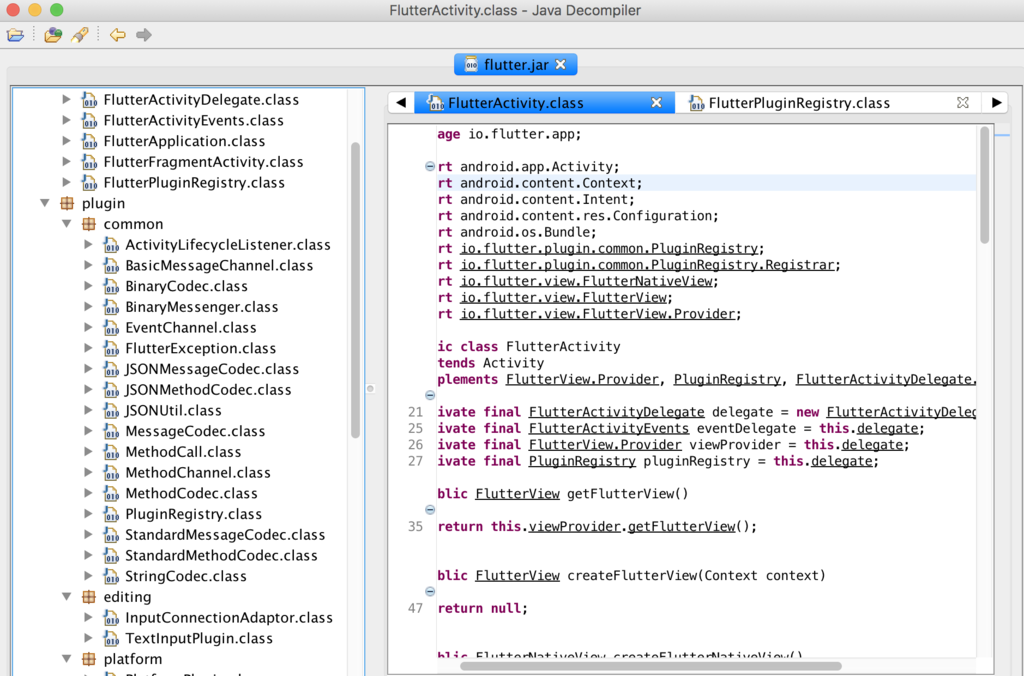Expand FlutterActivityEvents.class node

tap(67, 120)
